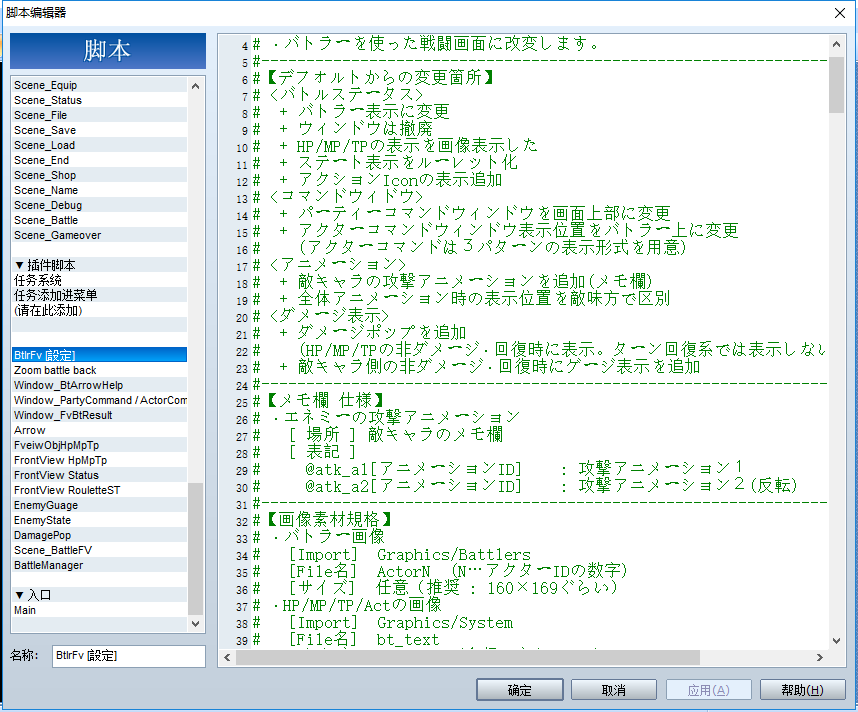Collapse the 入口 section triangle

20,595
